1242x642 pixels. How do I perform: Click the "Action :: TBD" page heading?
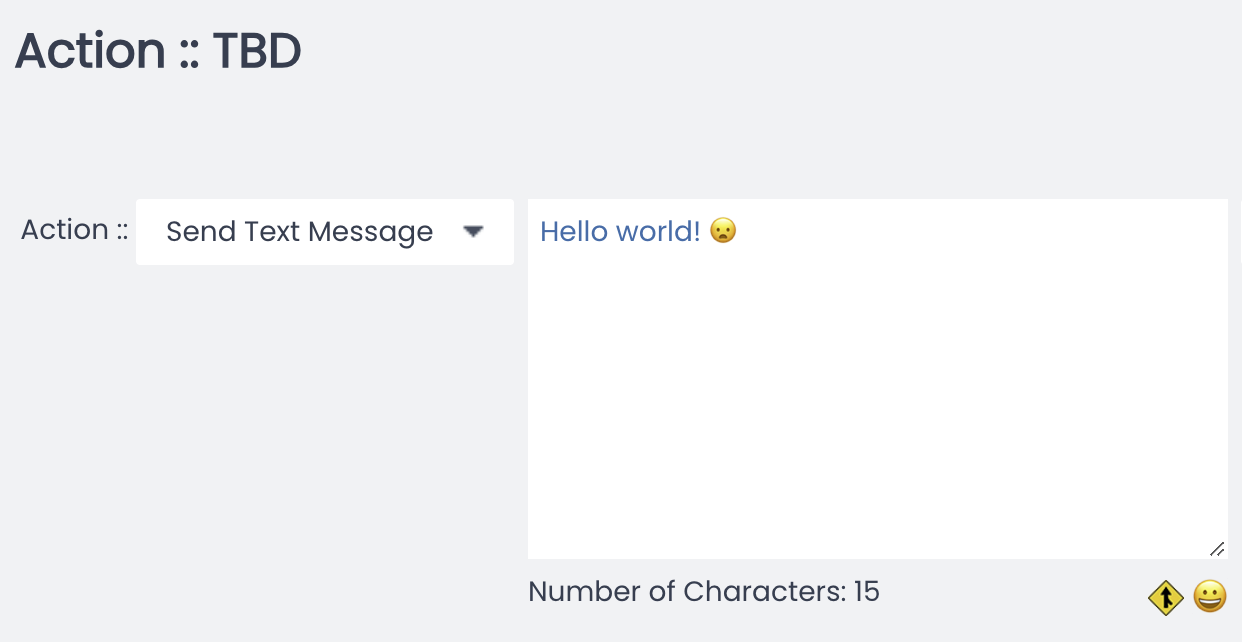coord(158,51)
